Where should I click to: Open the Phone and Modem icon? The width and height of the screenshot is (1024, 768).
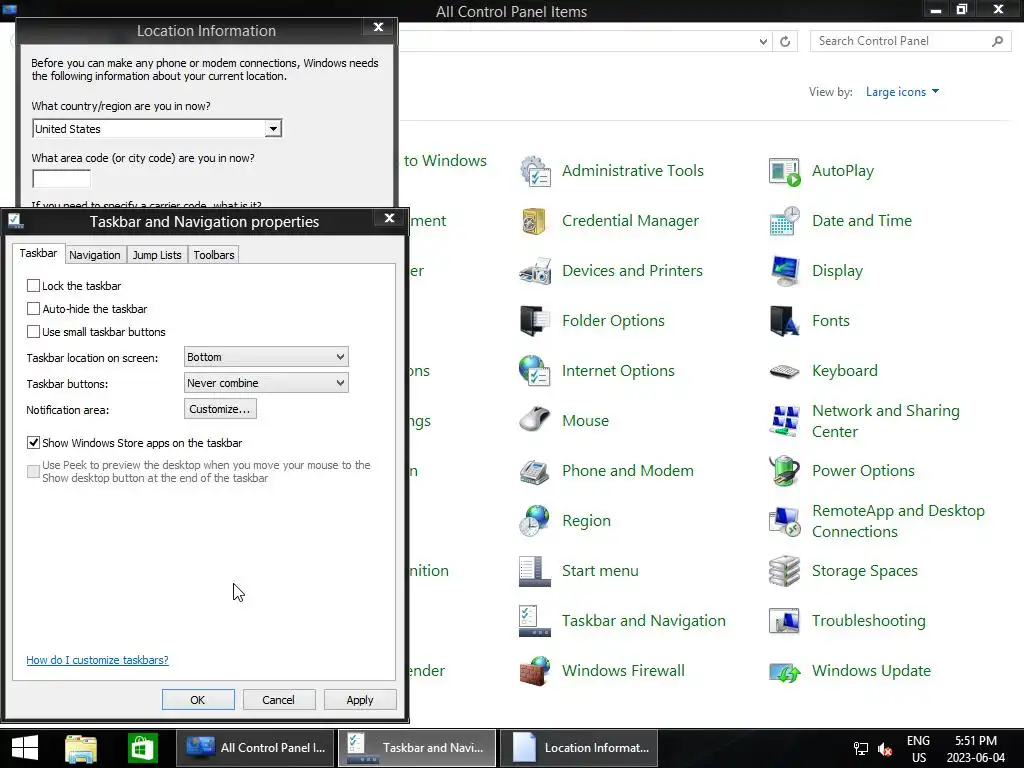pos(536,471)
